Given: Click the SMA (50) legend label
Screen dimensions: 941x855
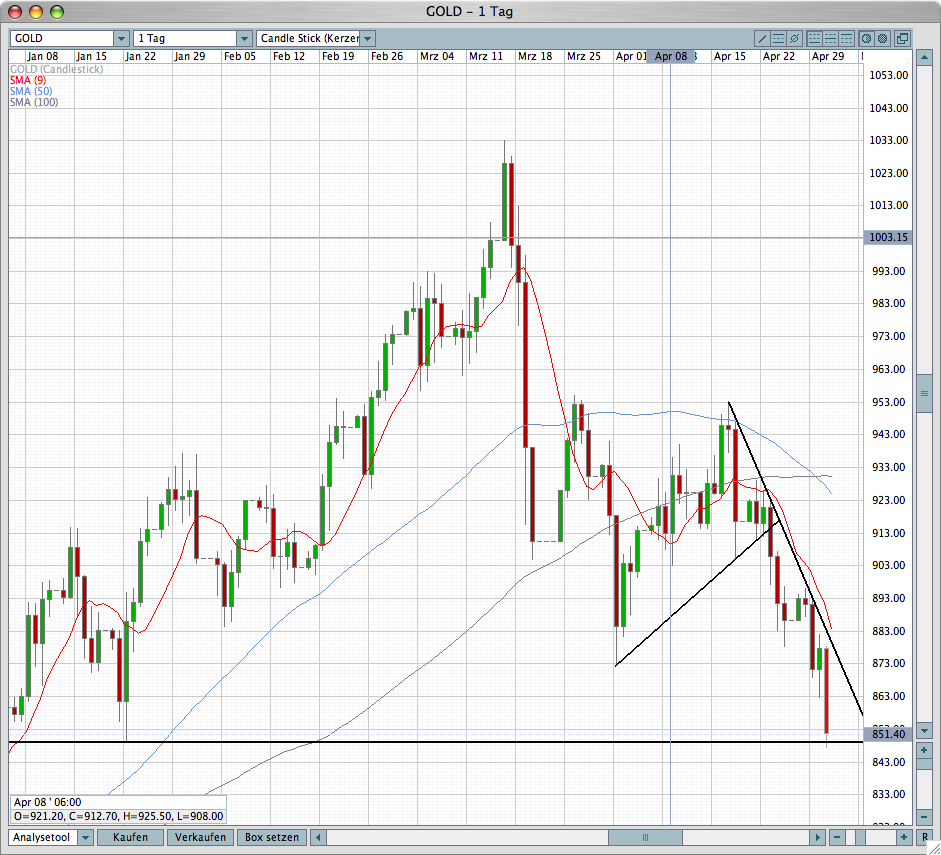Looking at the screenshot, I should (31, 91).
